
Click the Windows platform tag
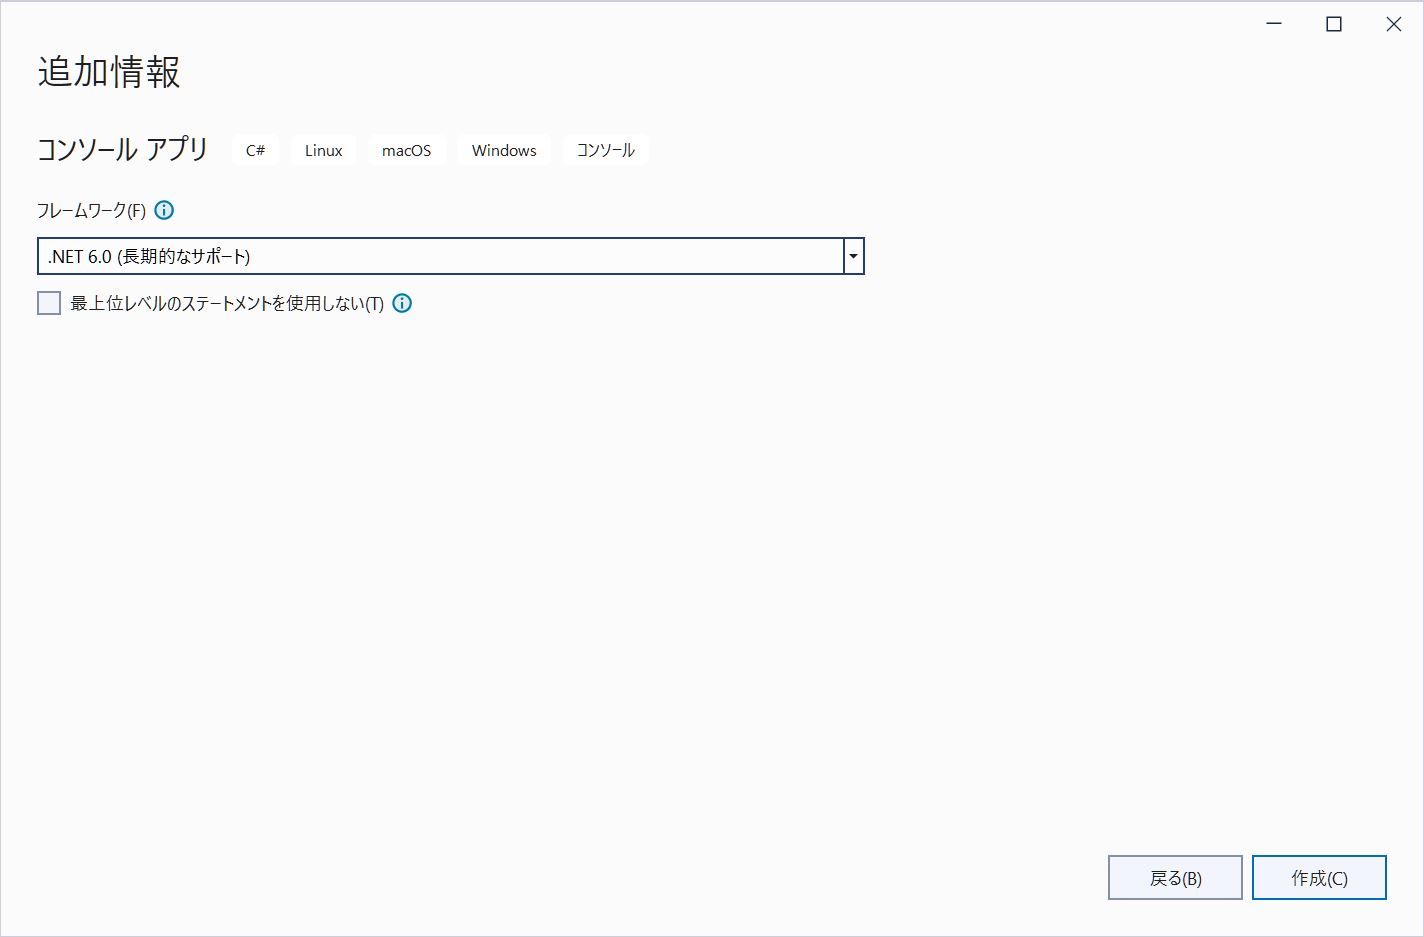coord(503,150)
